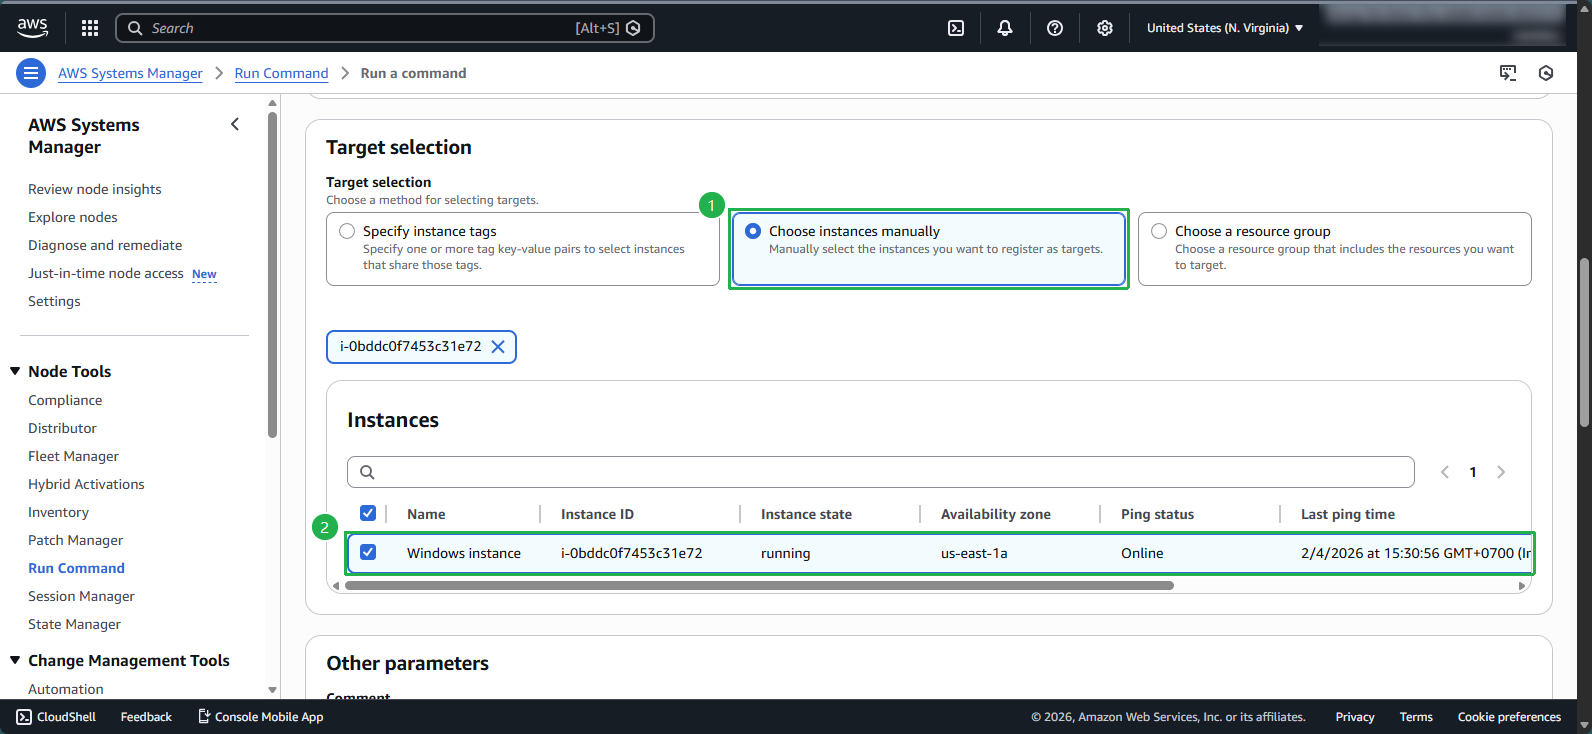This screenshot has width=1592, height=734.
Task: Uncheck the Windows instance row checkbox
Action: point(368,552)
